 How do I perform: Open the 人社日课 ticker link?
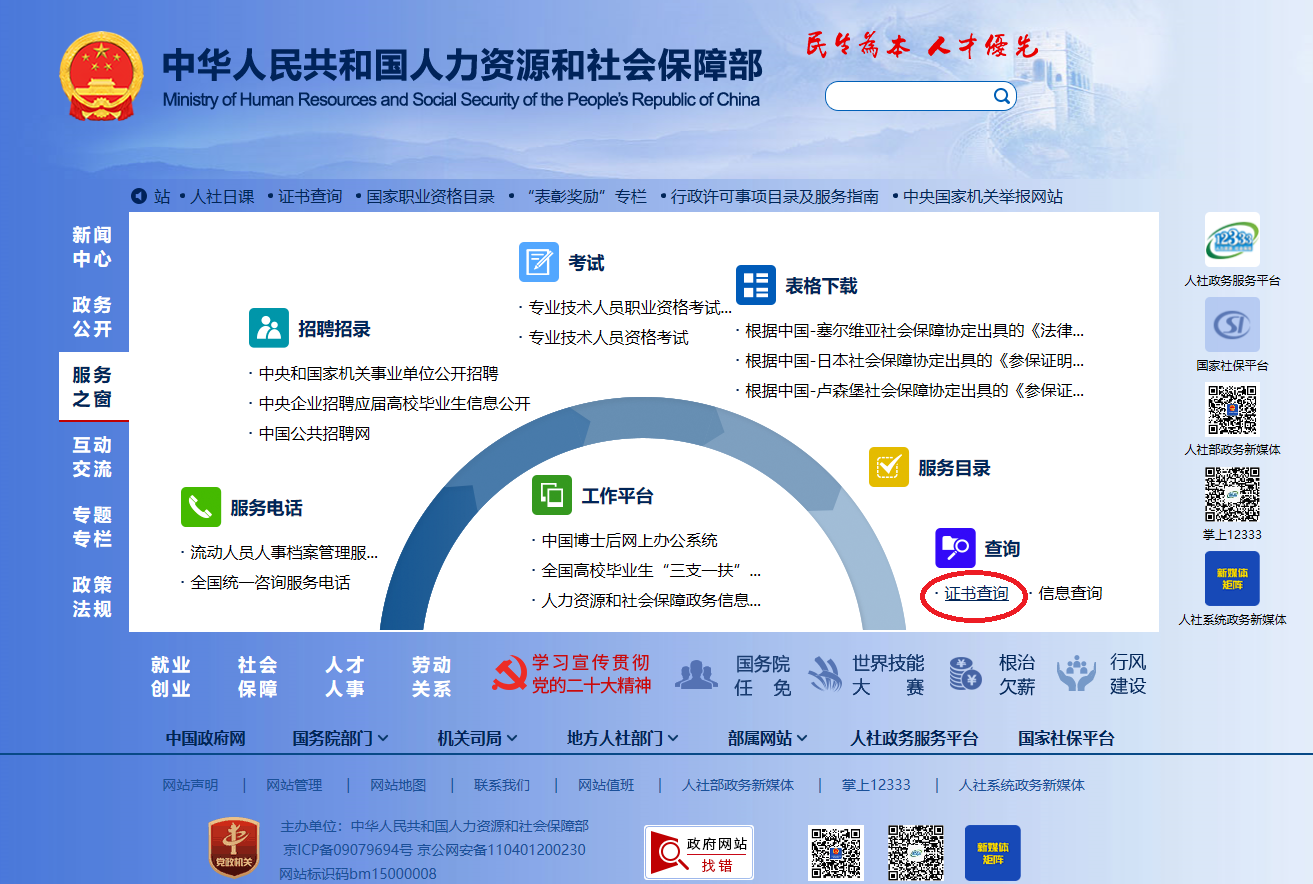[222, 197]
